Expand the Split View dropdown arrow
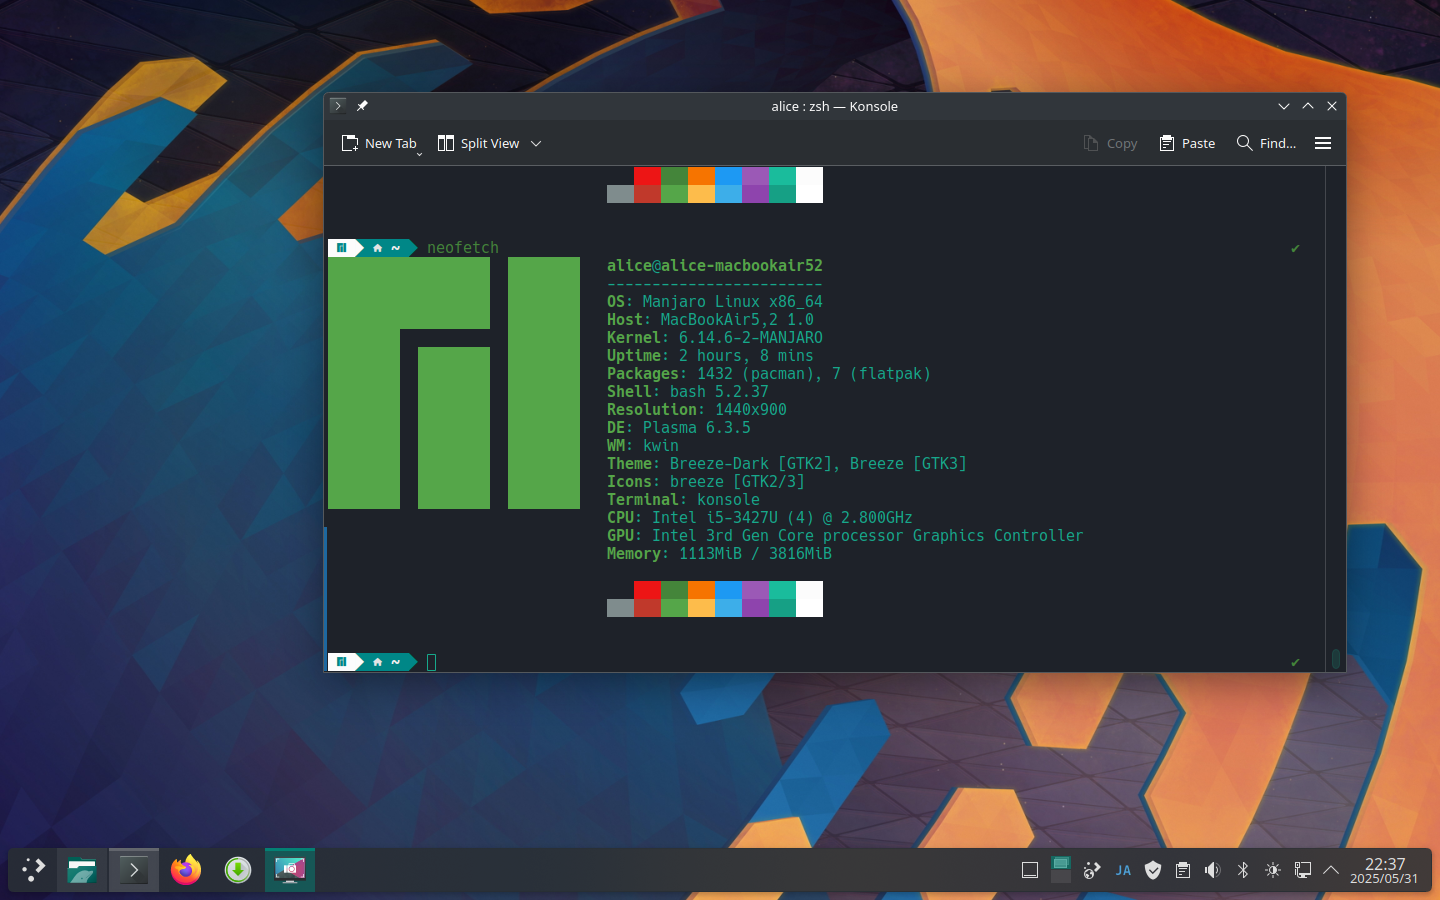1440x900 pixels. pyautogui.click(x=536, y=143)
